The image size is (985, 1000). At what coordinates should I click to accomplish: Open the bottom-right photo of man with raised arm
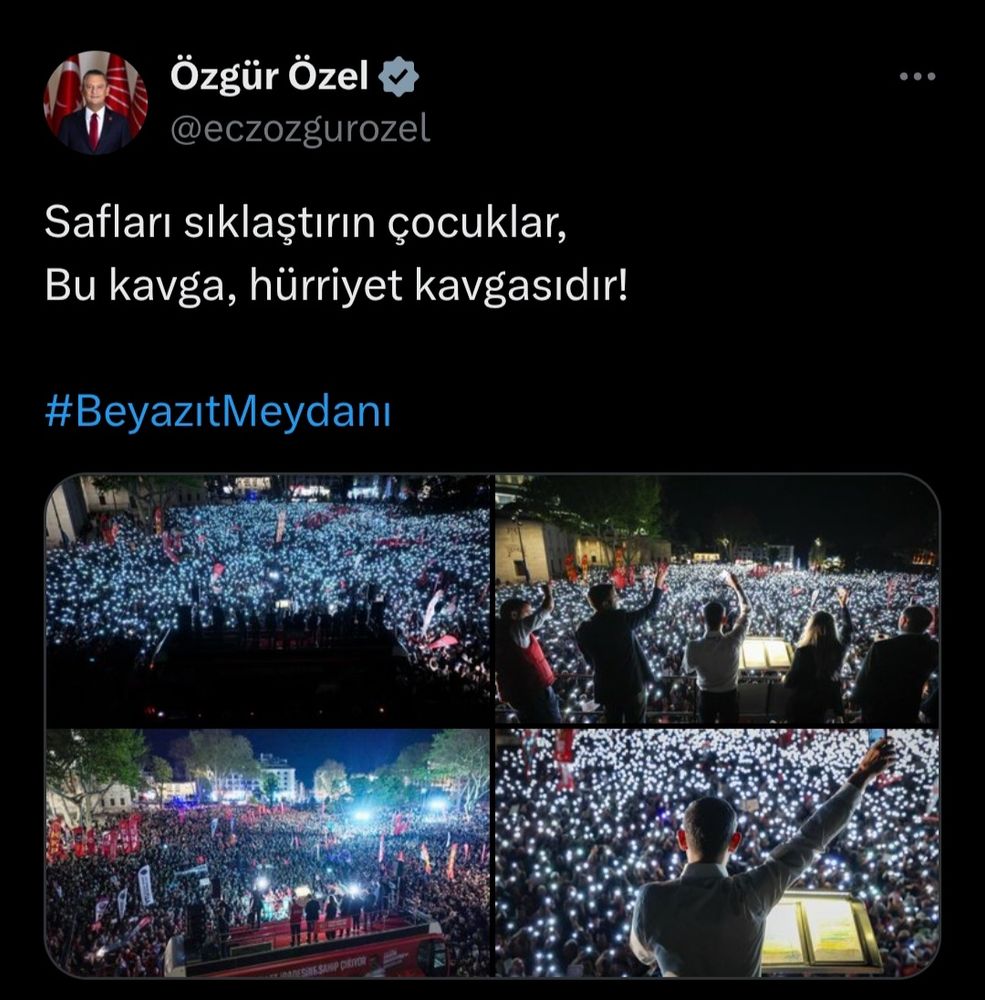click(x=717, y=853)
